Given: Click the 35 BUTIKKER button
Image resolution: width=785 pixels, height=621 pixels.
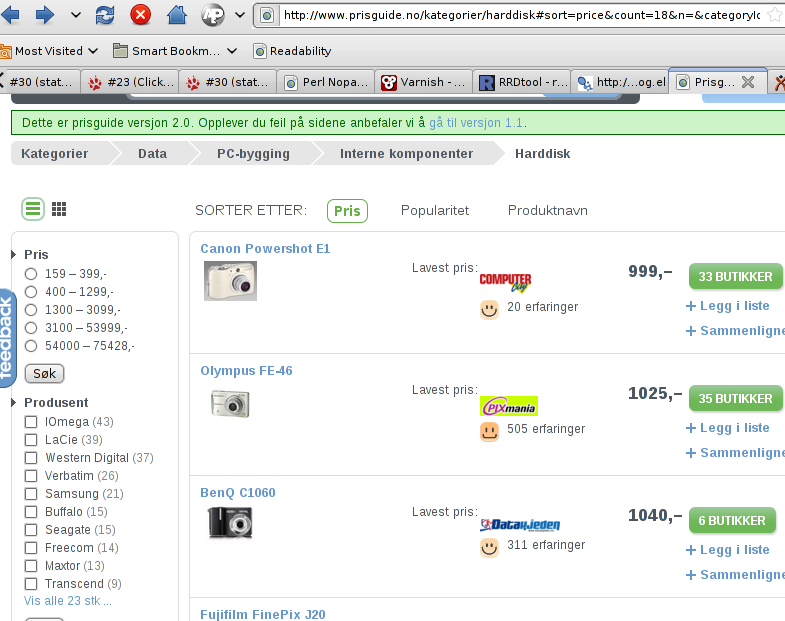Looking at the screenshot, I should tap(735, 399).
